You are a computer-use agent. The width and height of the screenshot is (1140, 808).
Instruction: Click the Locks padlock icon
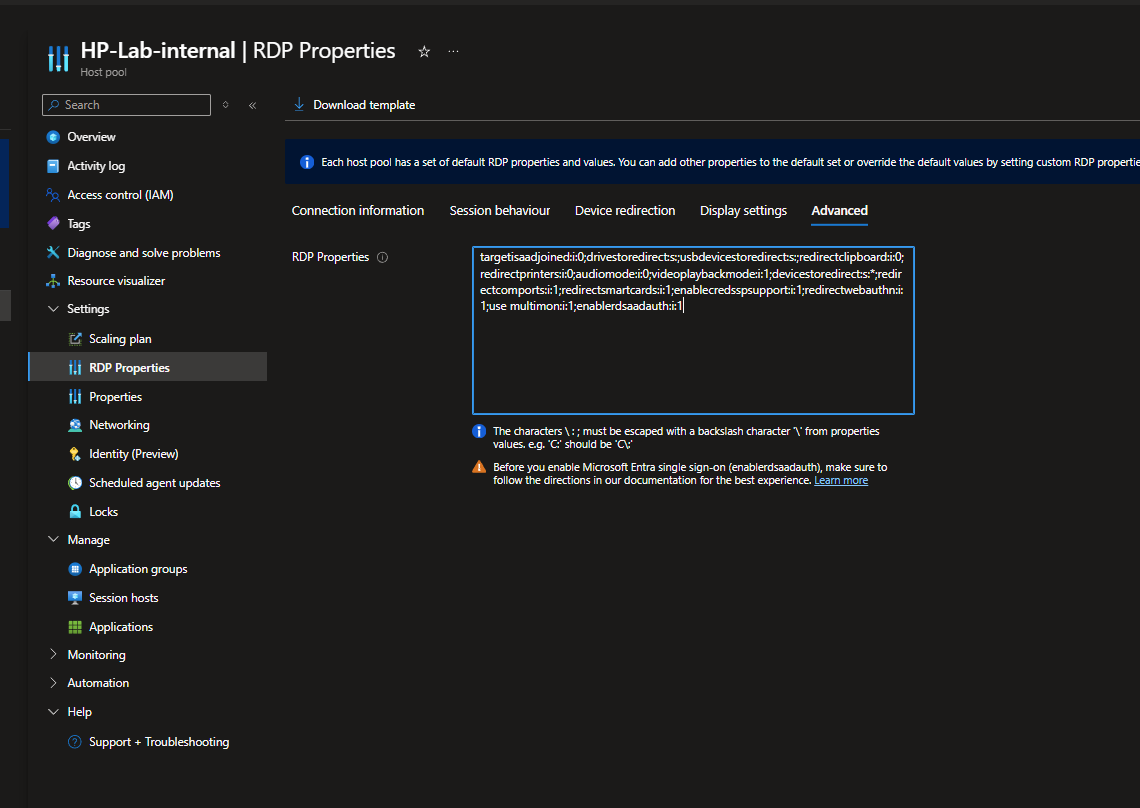coord(75,511)
